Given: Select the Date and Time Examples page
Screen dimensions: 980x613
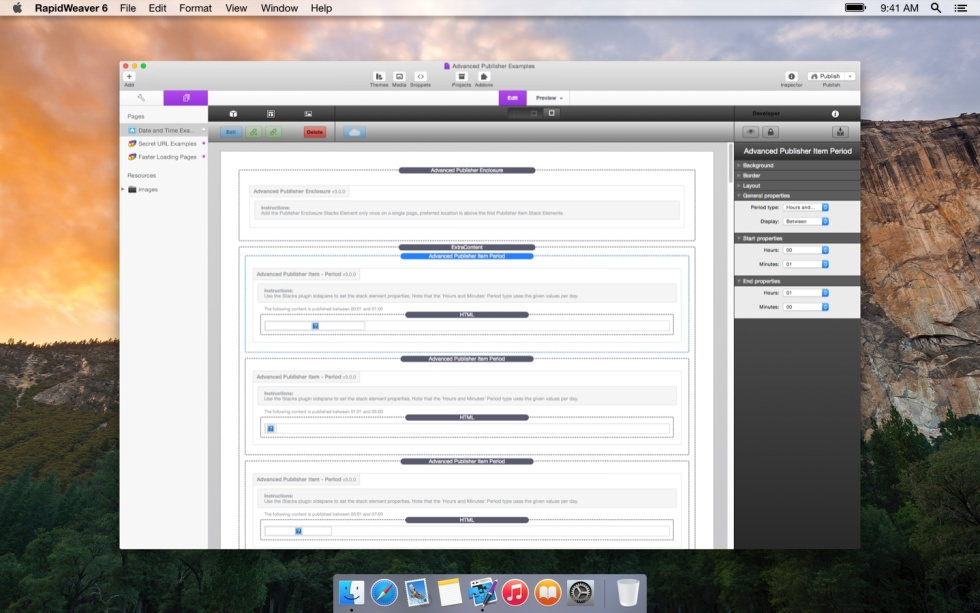Looking at the screenshot, I should (164, 131).
